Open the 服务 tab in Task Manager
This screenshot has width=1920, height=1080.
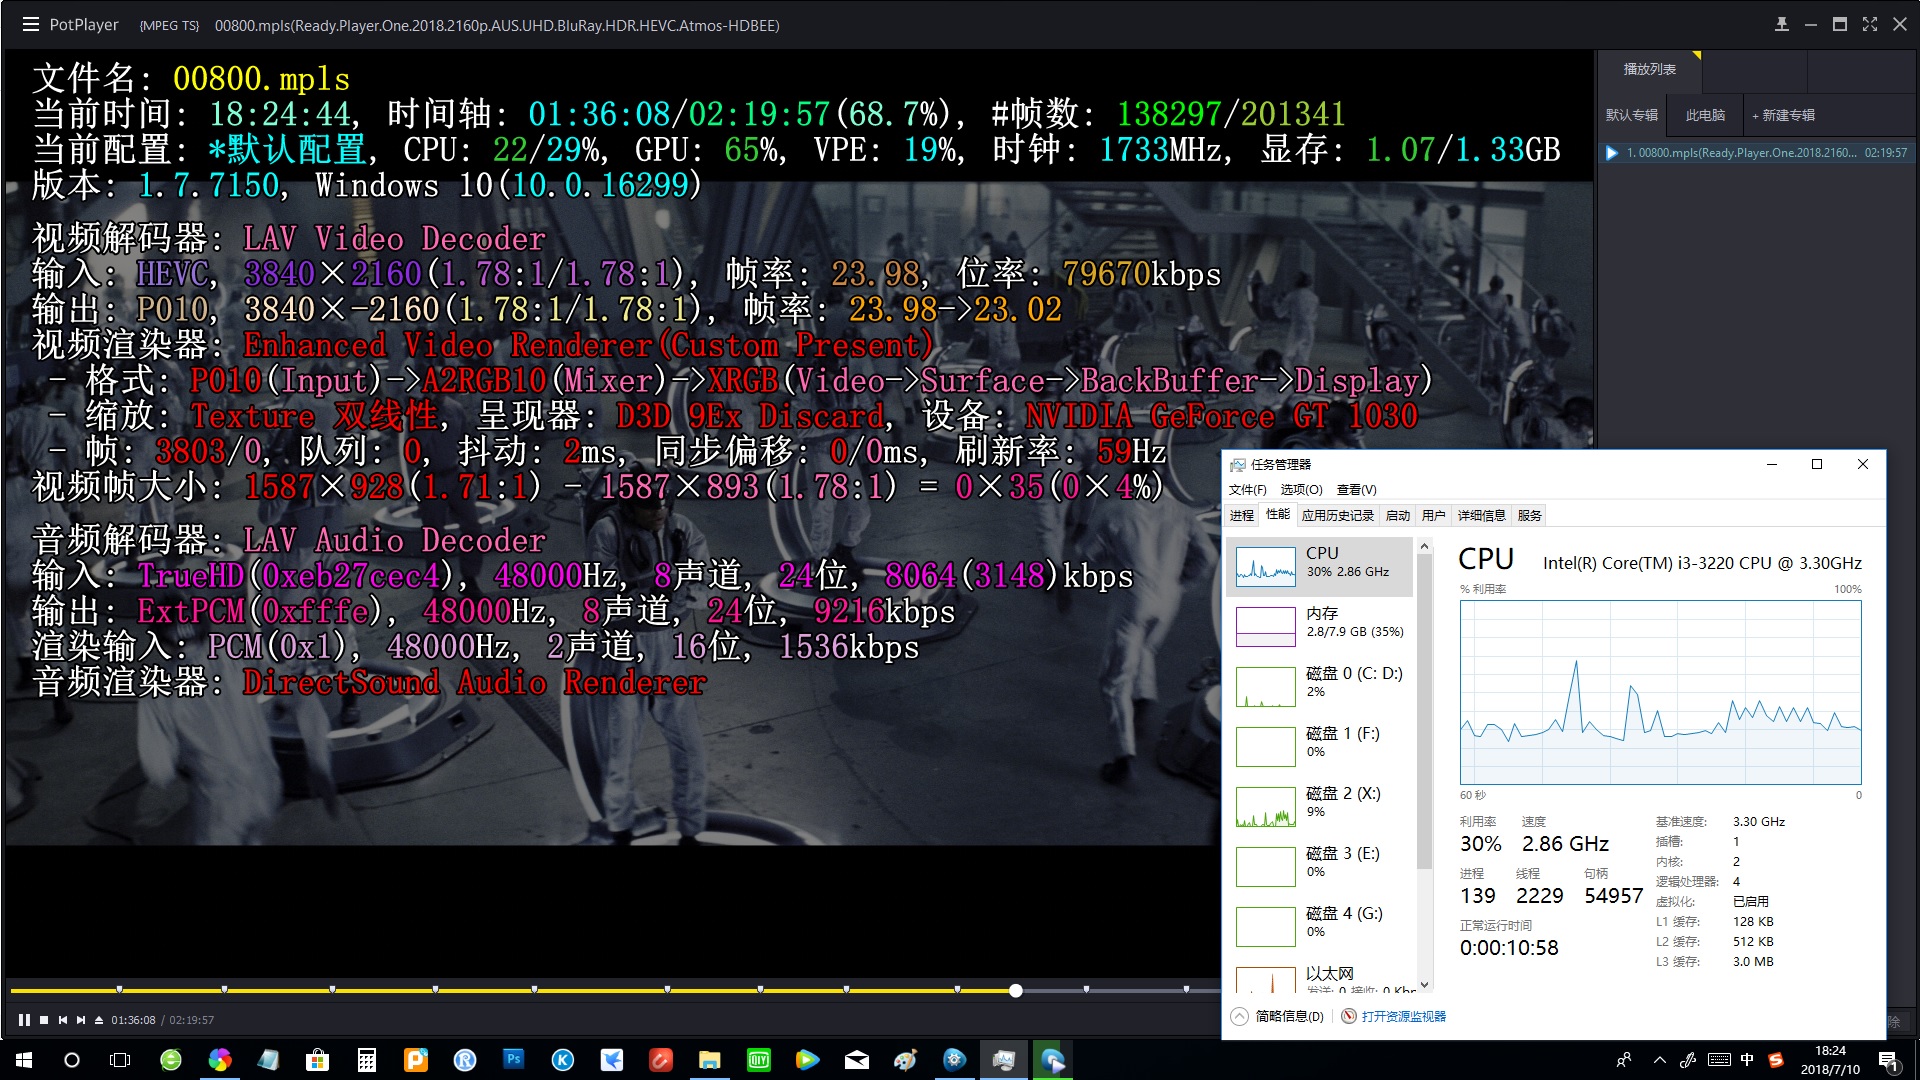[x=1530, y=516]
